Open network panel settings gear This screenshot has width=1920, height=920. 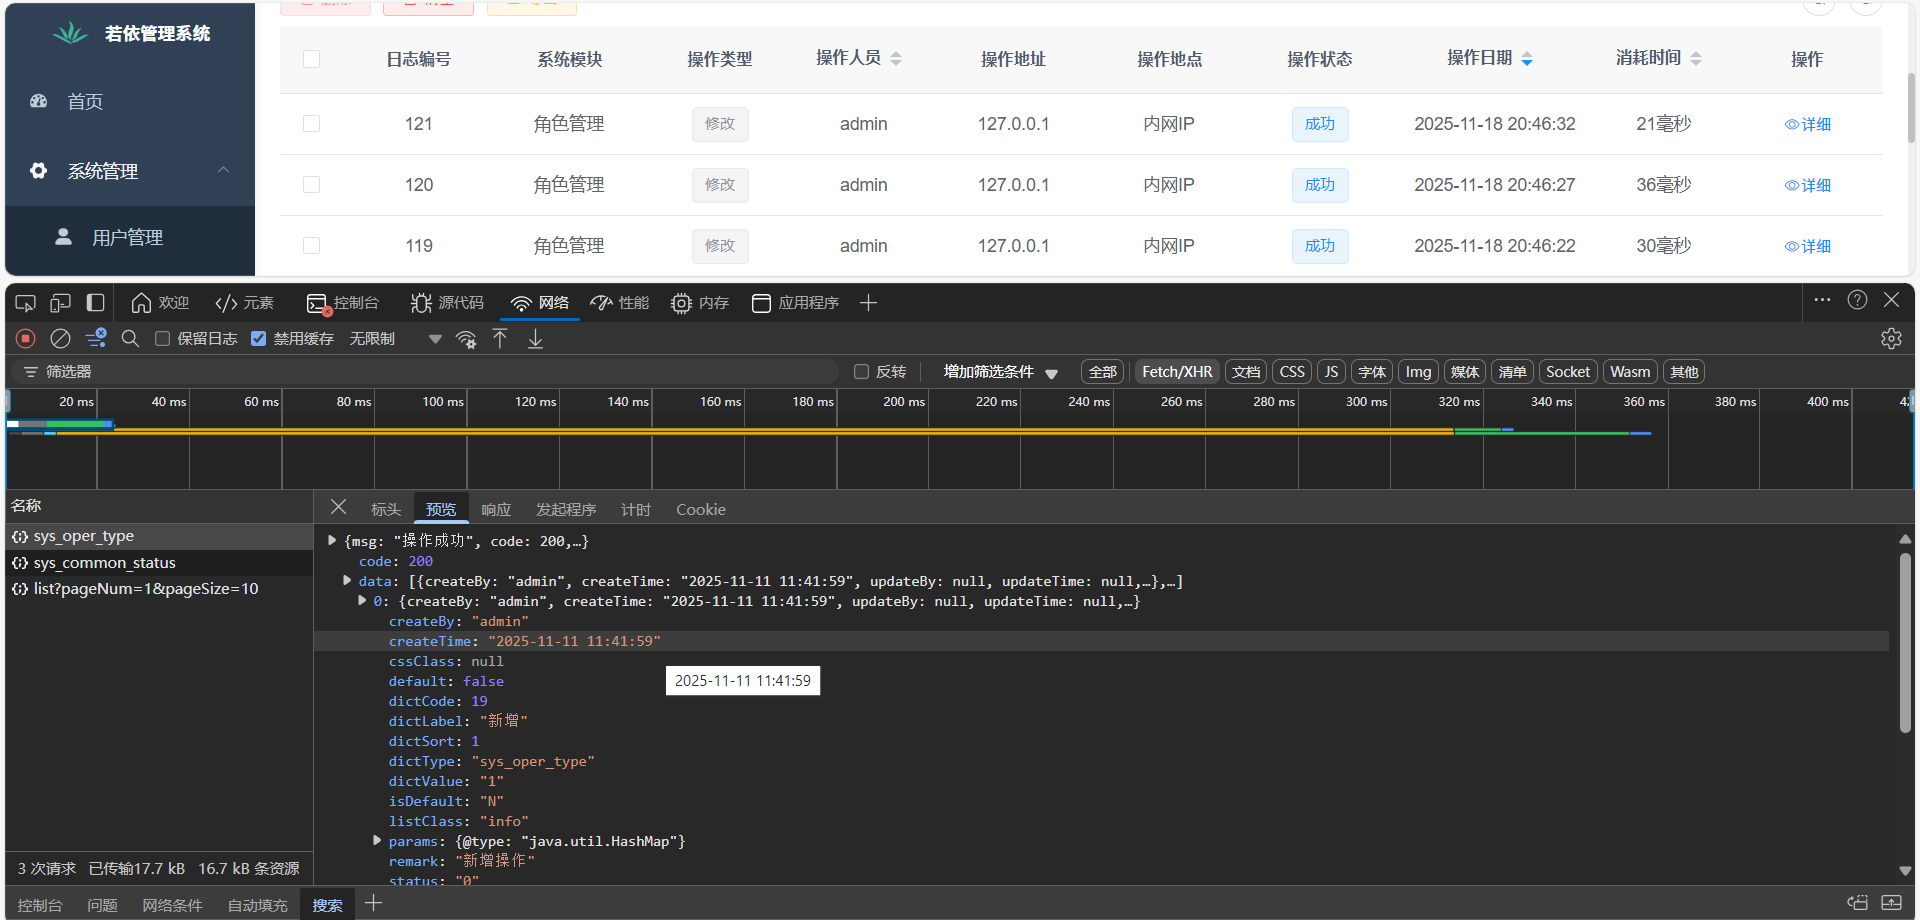click(1891, 339)
